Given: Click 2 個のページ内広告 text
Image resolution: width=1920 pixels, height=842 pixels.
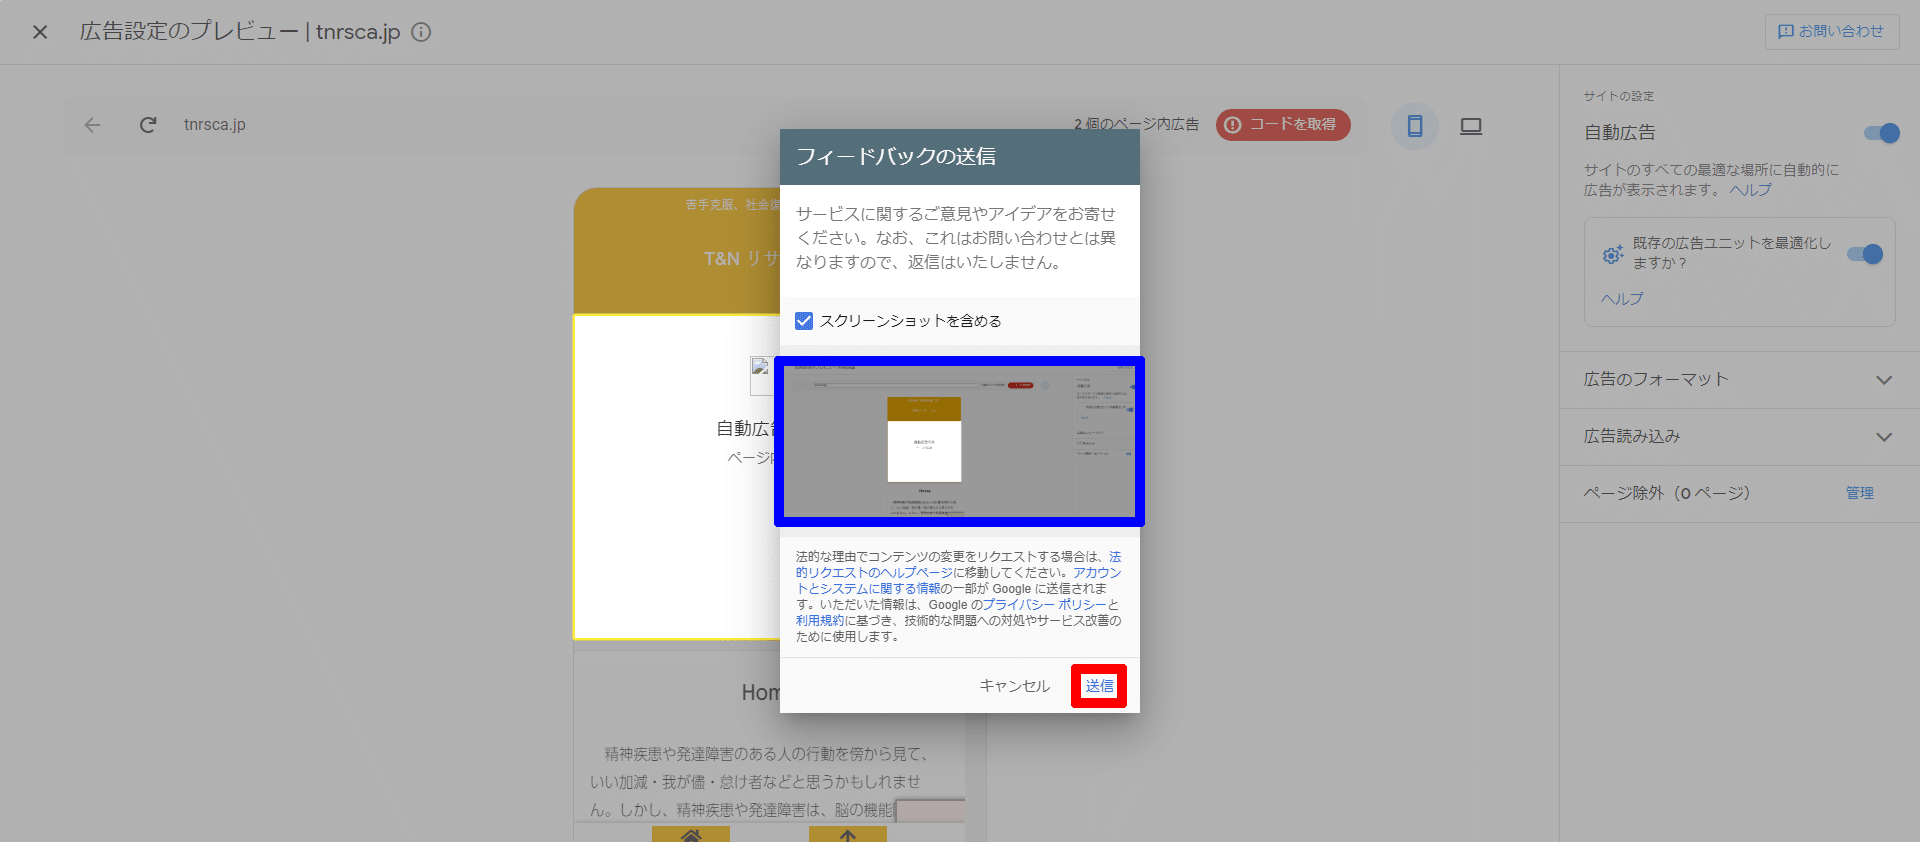Looking at the screenshot, I should [x=1137, y=125].
